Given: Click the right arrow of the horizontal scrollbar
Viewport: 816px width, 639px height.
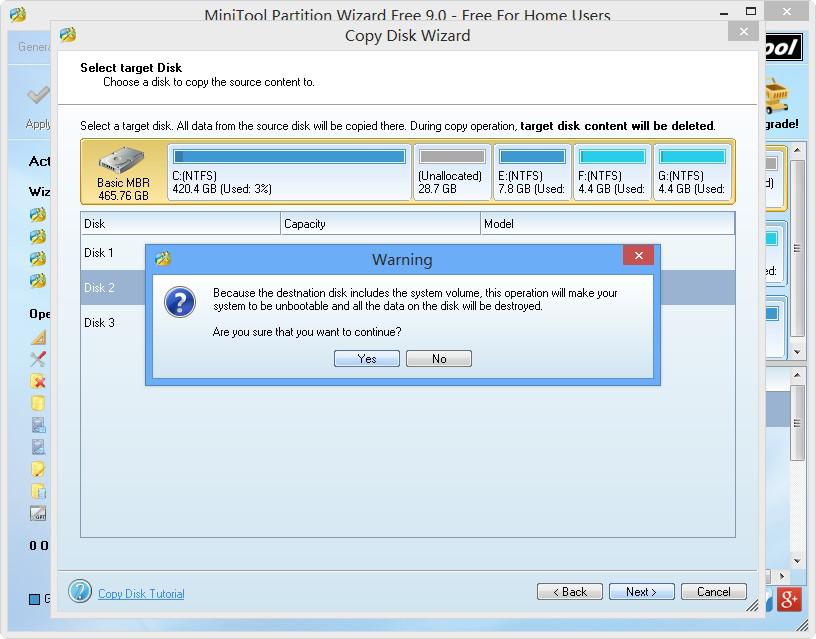Looking at the screenshot, I should tap(782, 576).
